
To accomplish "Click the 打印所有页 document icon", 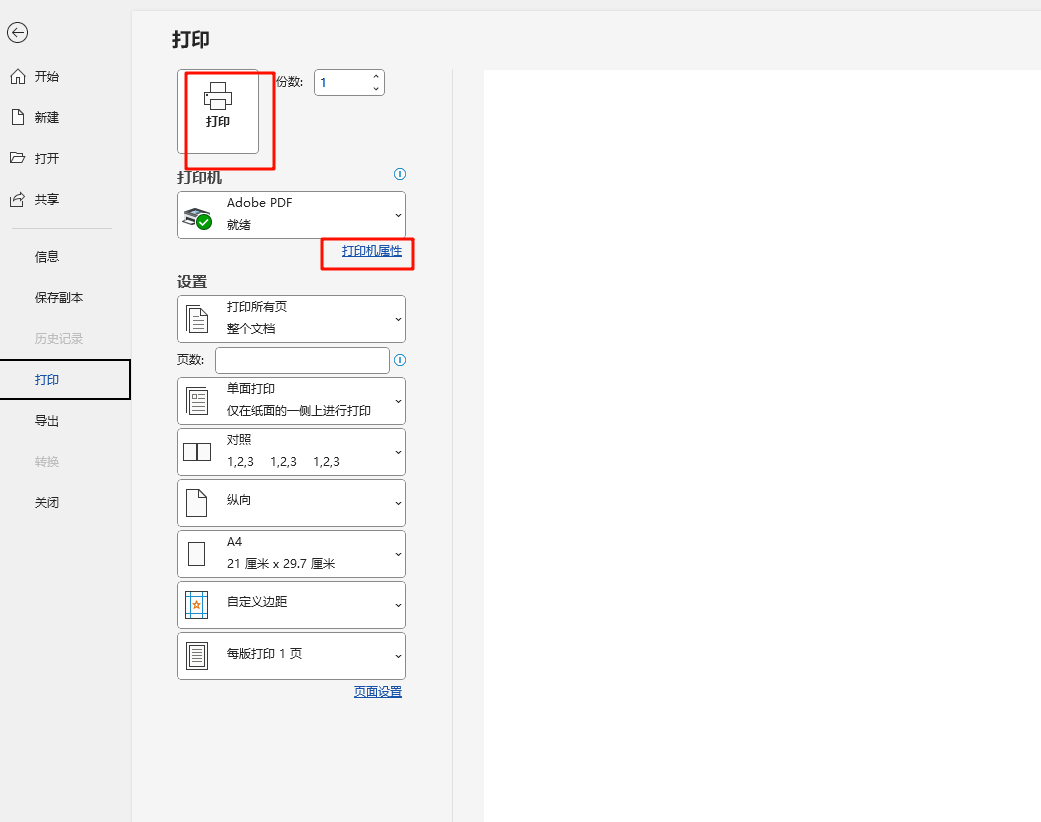I will pyautogui.click(x=197, y=319).
